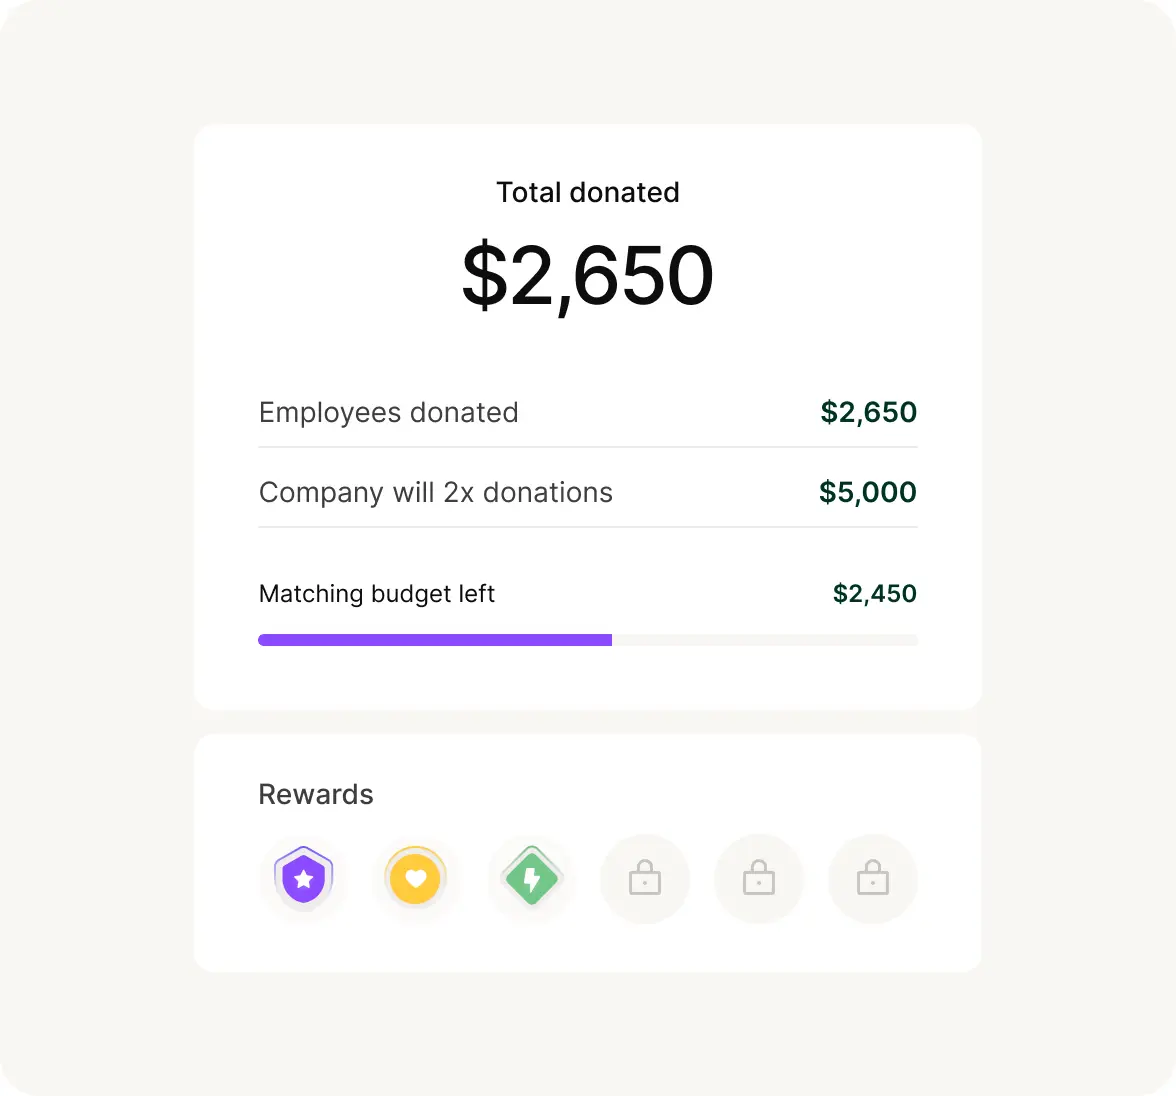Click the unfilled gray part of progress bar

point(765,640)
